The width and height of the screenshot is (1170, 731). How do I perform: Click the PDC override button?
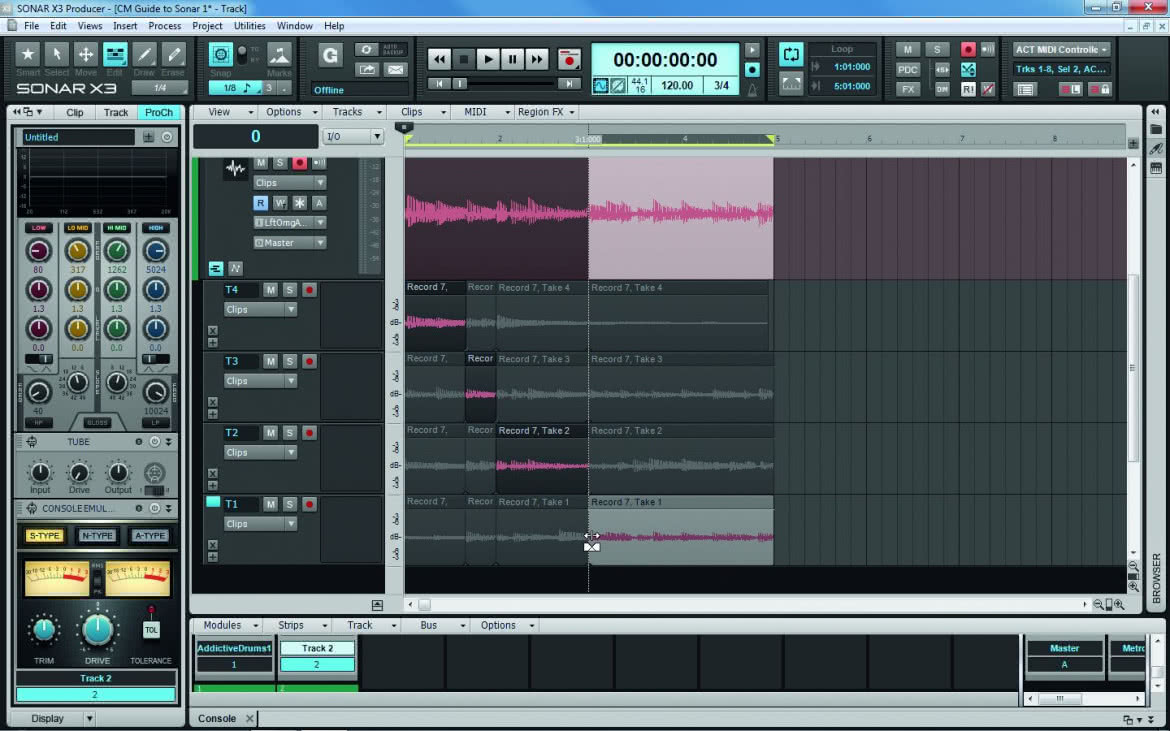point(907,69)
